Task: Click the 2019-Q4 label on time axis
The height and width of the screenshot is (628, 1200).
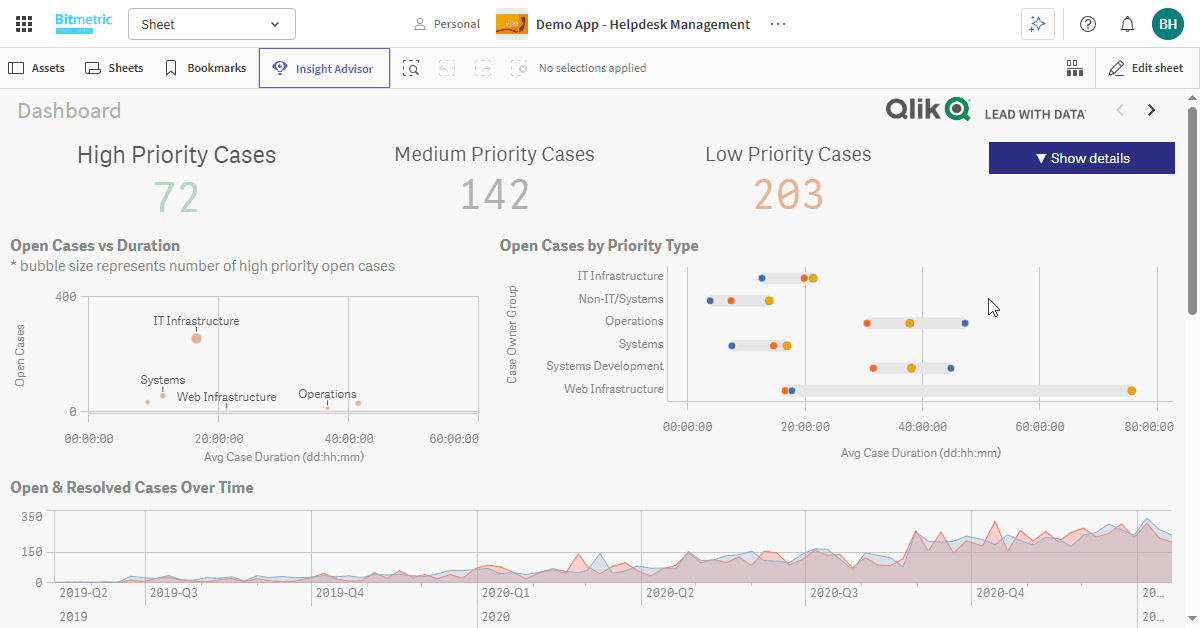Action: pos(341,592)
